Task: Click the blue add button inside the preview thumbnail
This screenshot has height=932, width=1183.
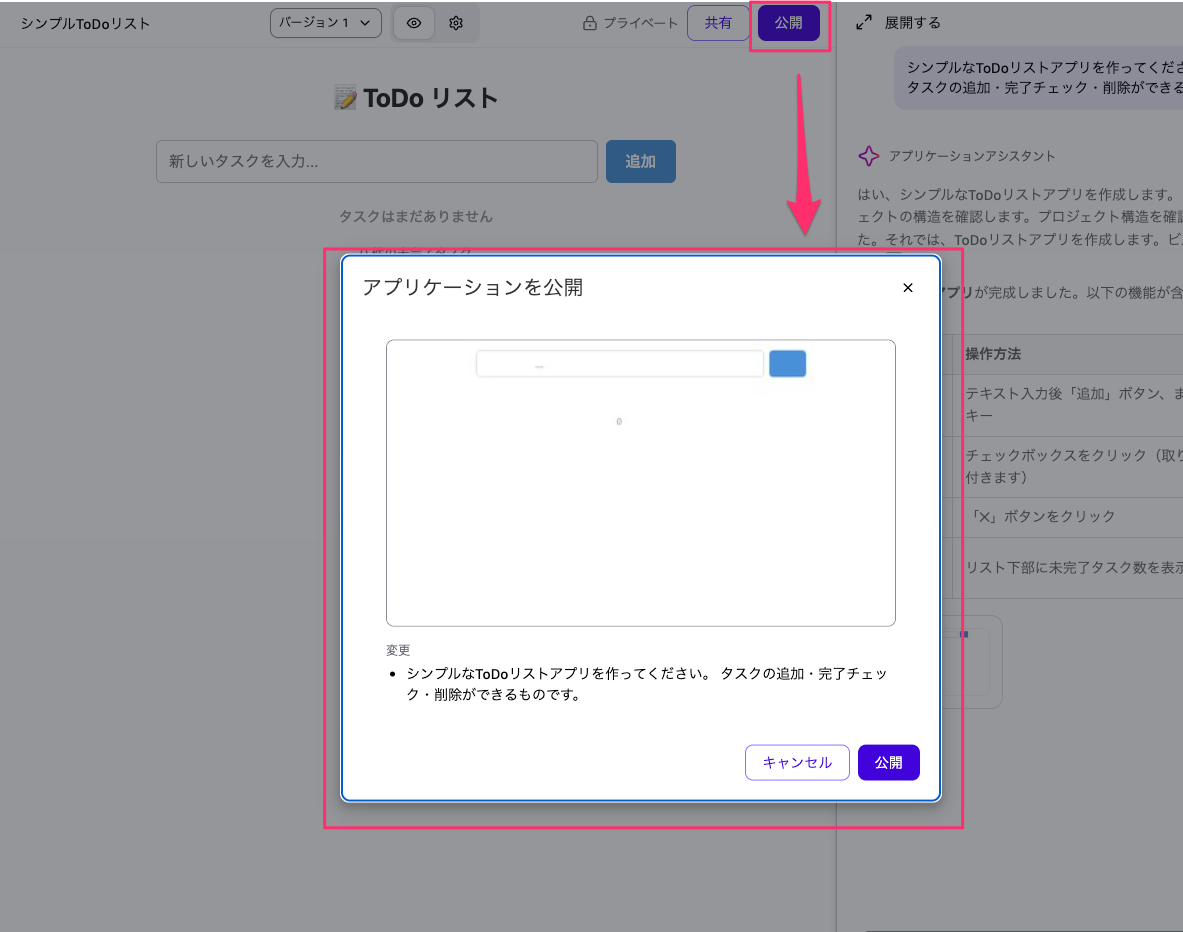Action: coord(787,363)
